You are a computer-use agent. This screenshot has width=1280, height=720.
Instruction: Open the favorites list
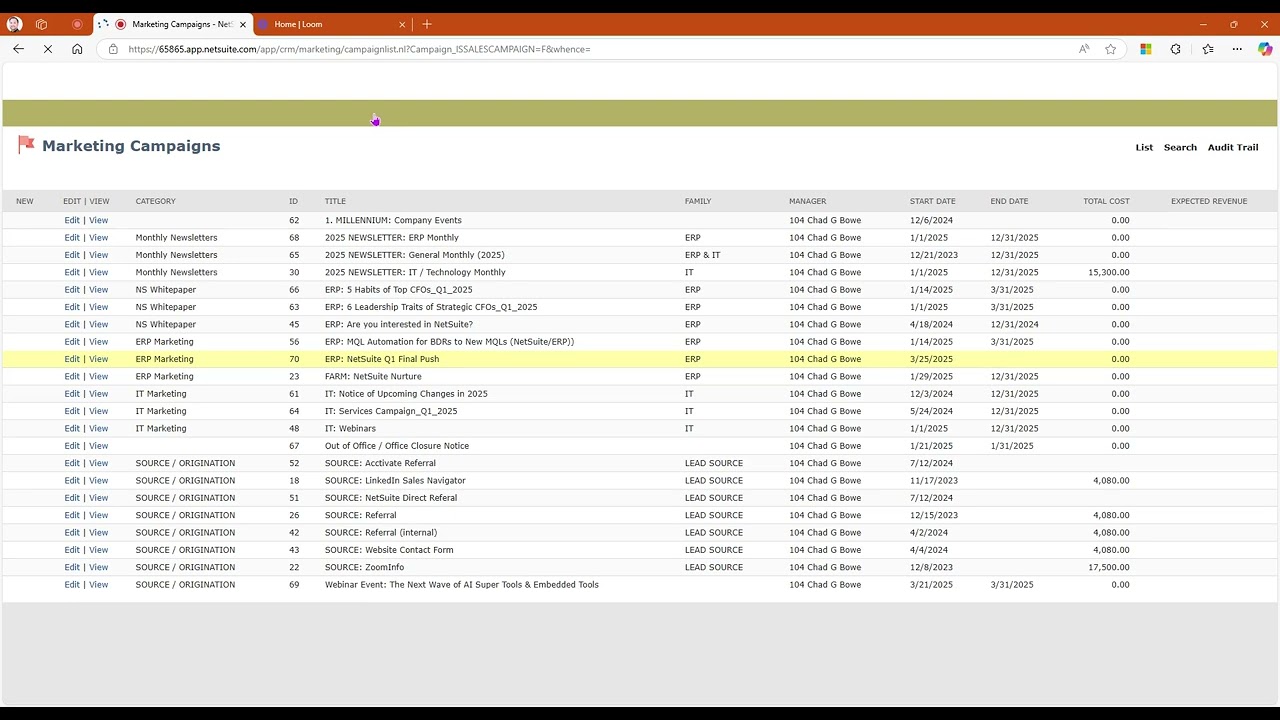click(x=1208, y=49)
